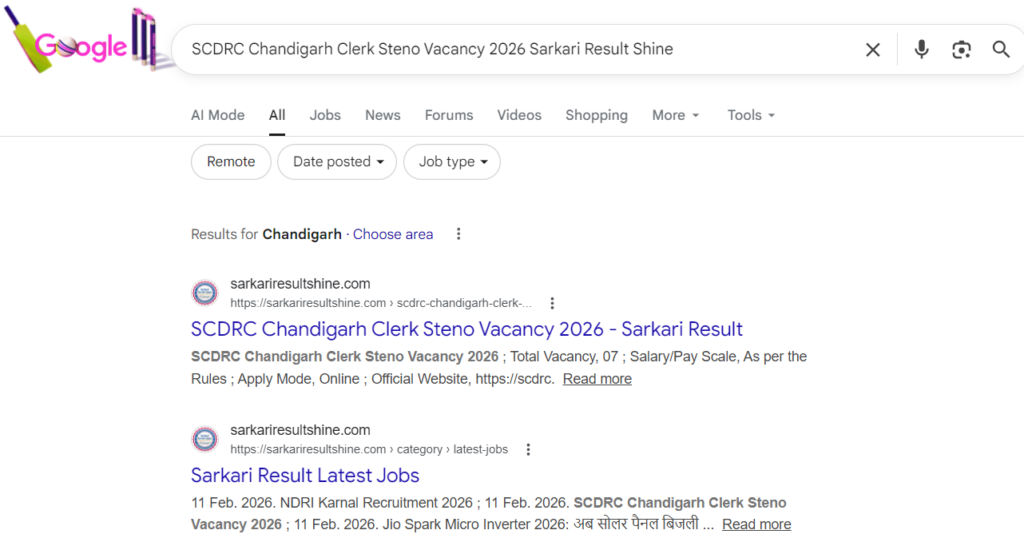Open three-dot menu for latest-jobs result
This screenshot has width=1024, height=550.
pos(529,450)
